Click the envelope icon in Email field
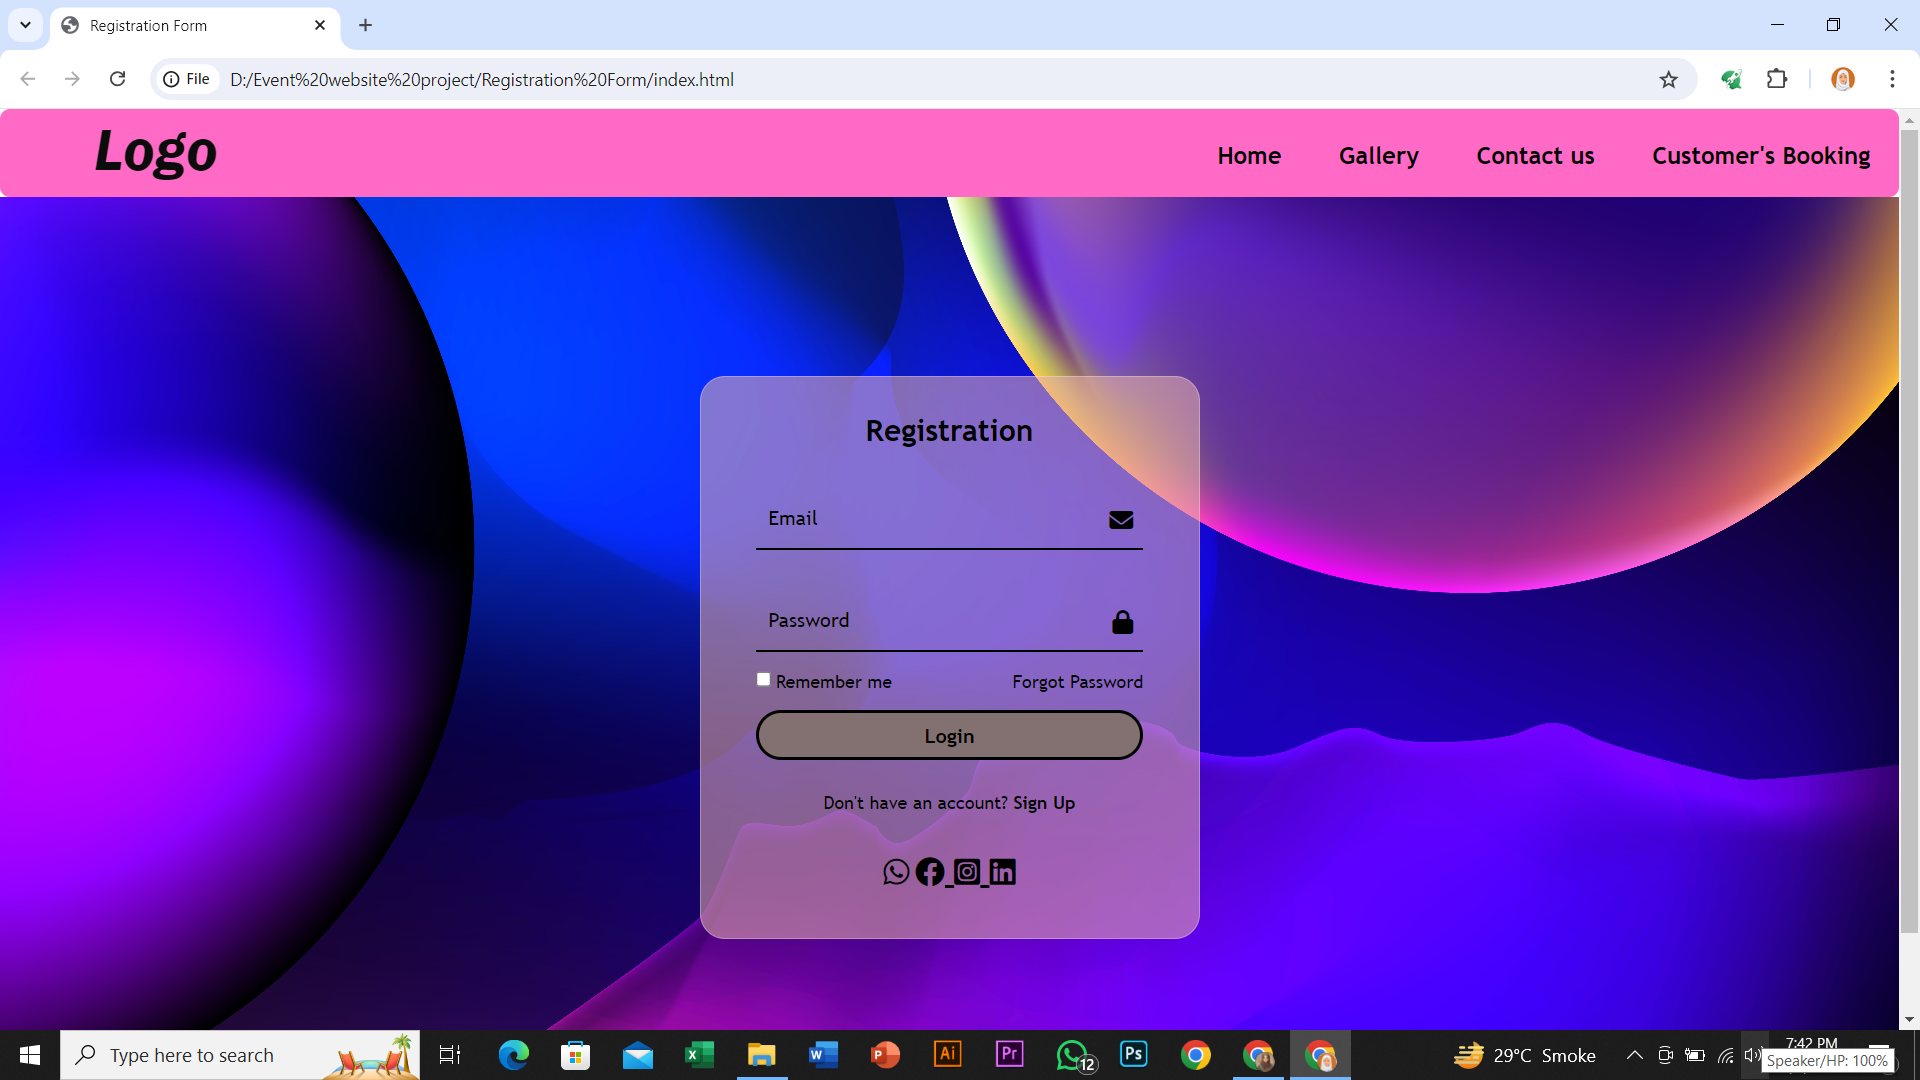The width and height of the screenshot is (1920, 1080). pyautogui.click(x=1121, y=520)
